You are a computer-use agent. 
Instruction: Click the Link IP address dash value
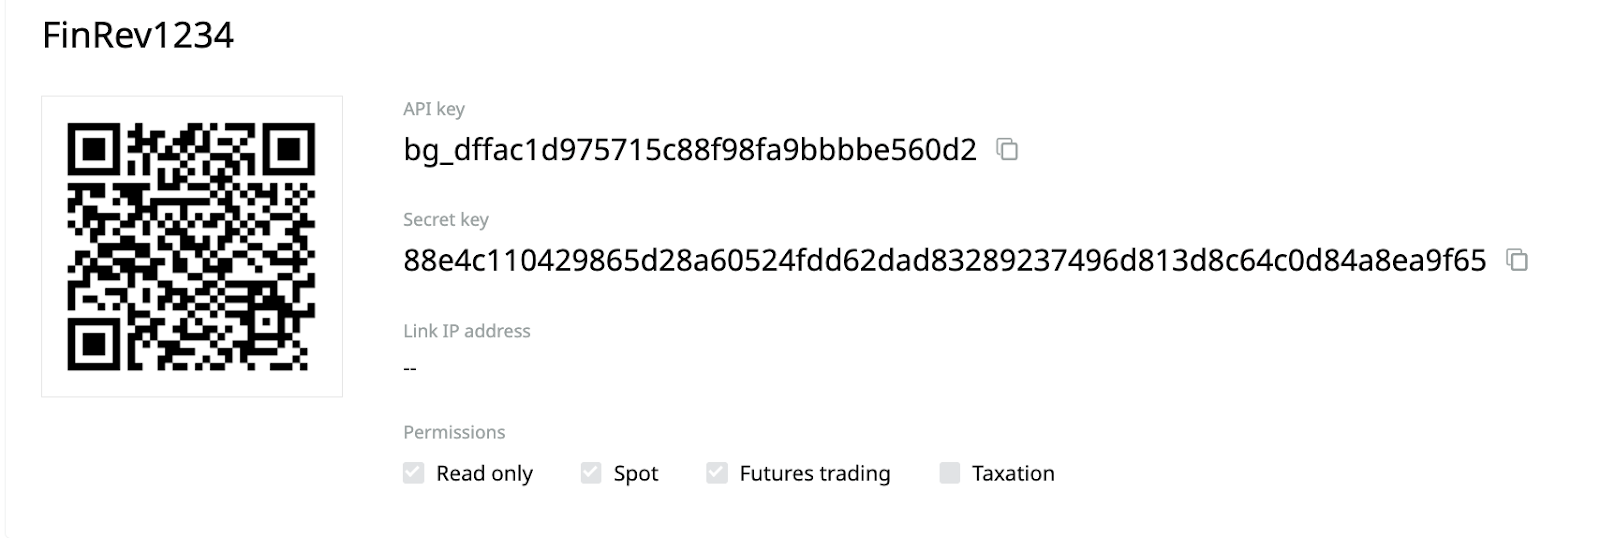click(410, 369)
